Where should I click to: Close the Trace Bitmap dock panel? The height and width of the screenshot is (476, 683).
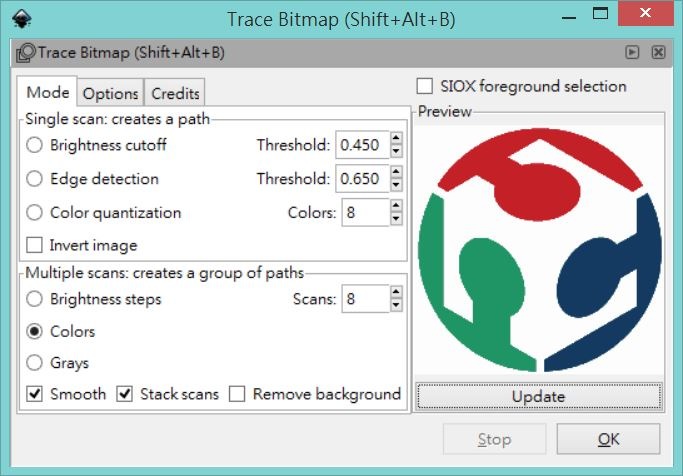pyautogui.click(x=658, y=52)
